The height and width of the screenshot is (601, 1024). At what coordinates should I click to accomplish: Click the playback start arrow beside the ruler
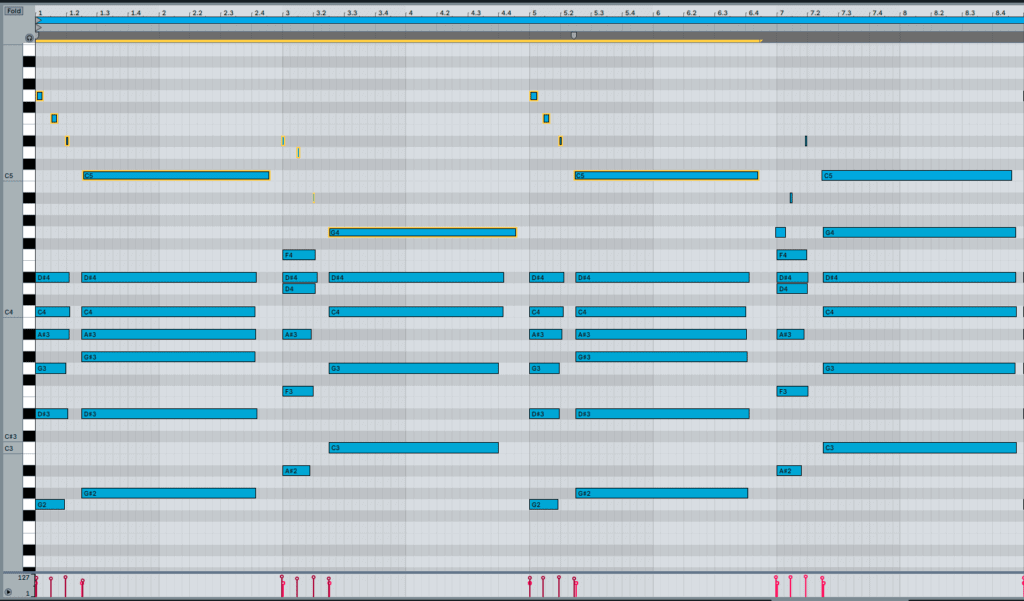click(x=37, y=27)
